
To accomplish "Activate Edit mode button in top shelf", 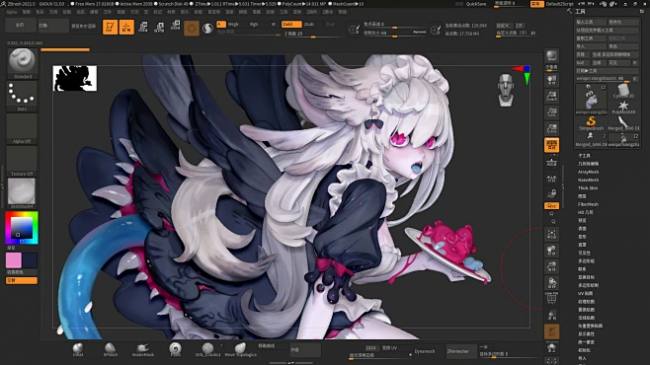I will [110, 27].
